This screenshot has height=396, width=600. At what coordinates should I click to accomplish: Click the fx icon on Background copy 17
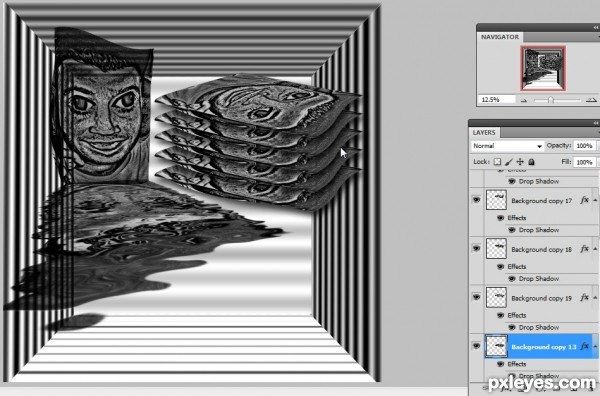[x=584, y=200]
